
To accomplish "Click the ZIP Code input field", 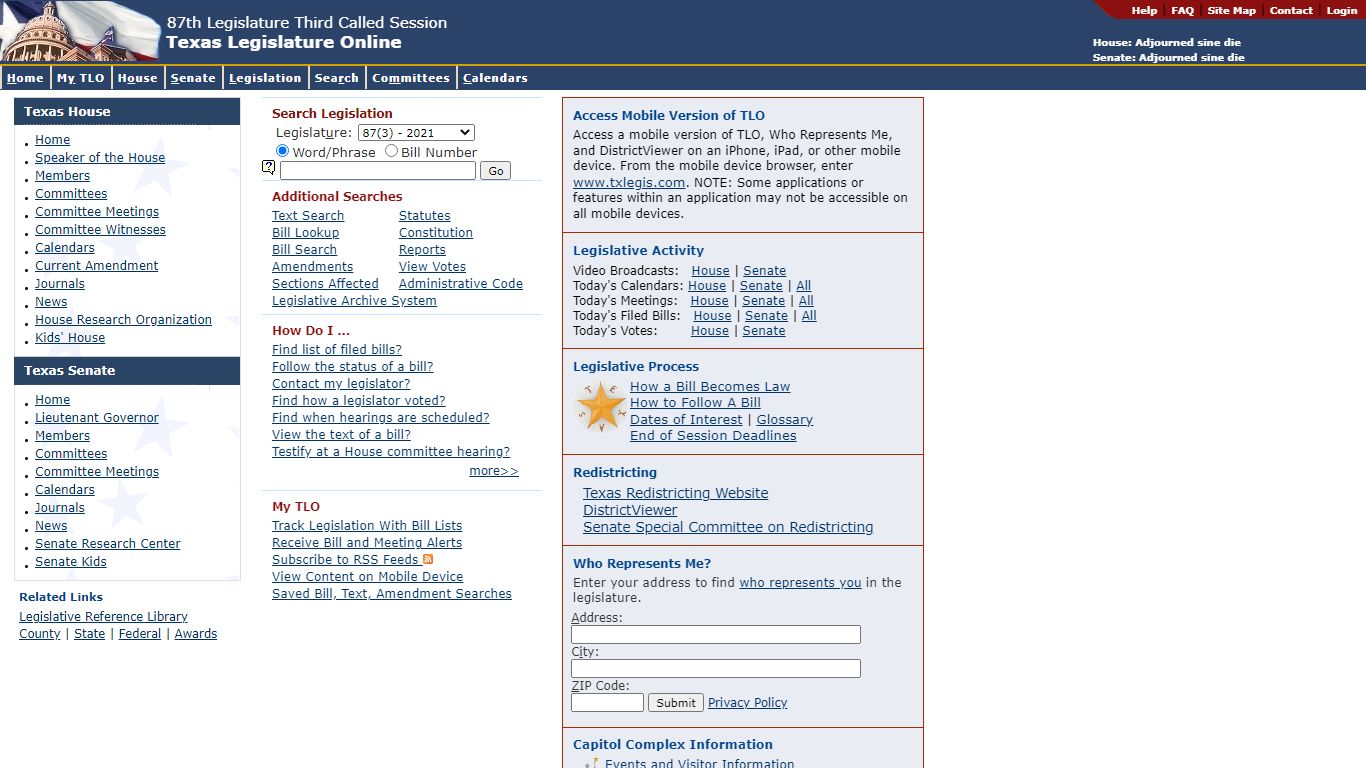I will (607, 703).
